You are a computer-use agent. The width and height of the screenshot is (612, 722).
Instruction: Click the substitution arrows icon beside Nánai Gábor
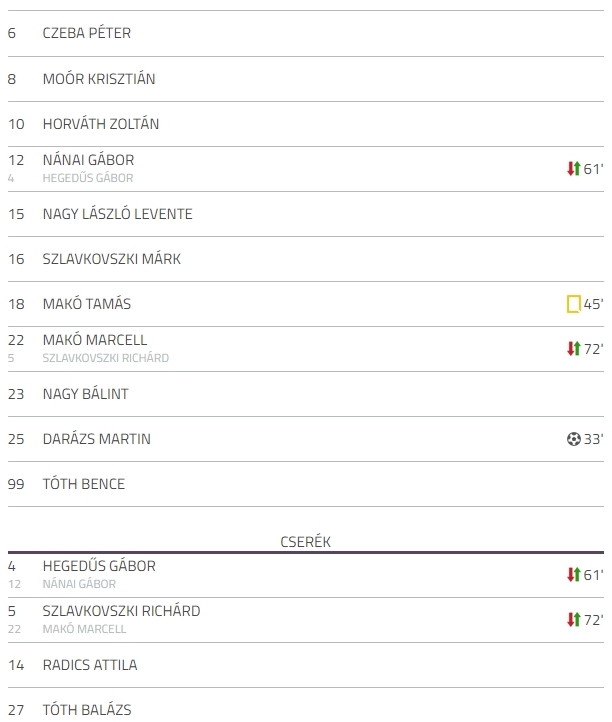(x=574, y=169)
